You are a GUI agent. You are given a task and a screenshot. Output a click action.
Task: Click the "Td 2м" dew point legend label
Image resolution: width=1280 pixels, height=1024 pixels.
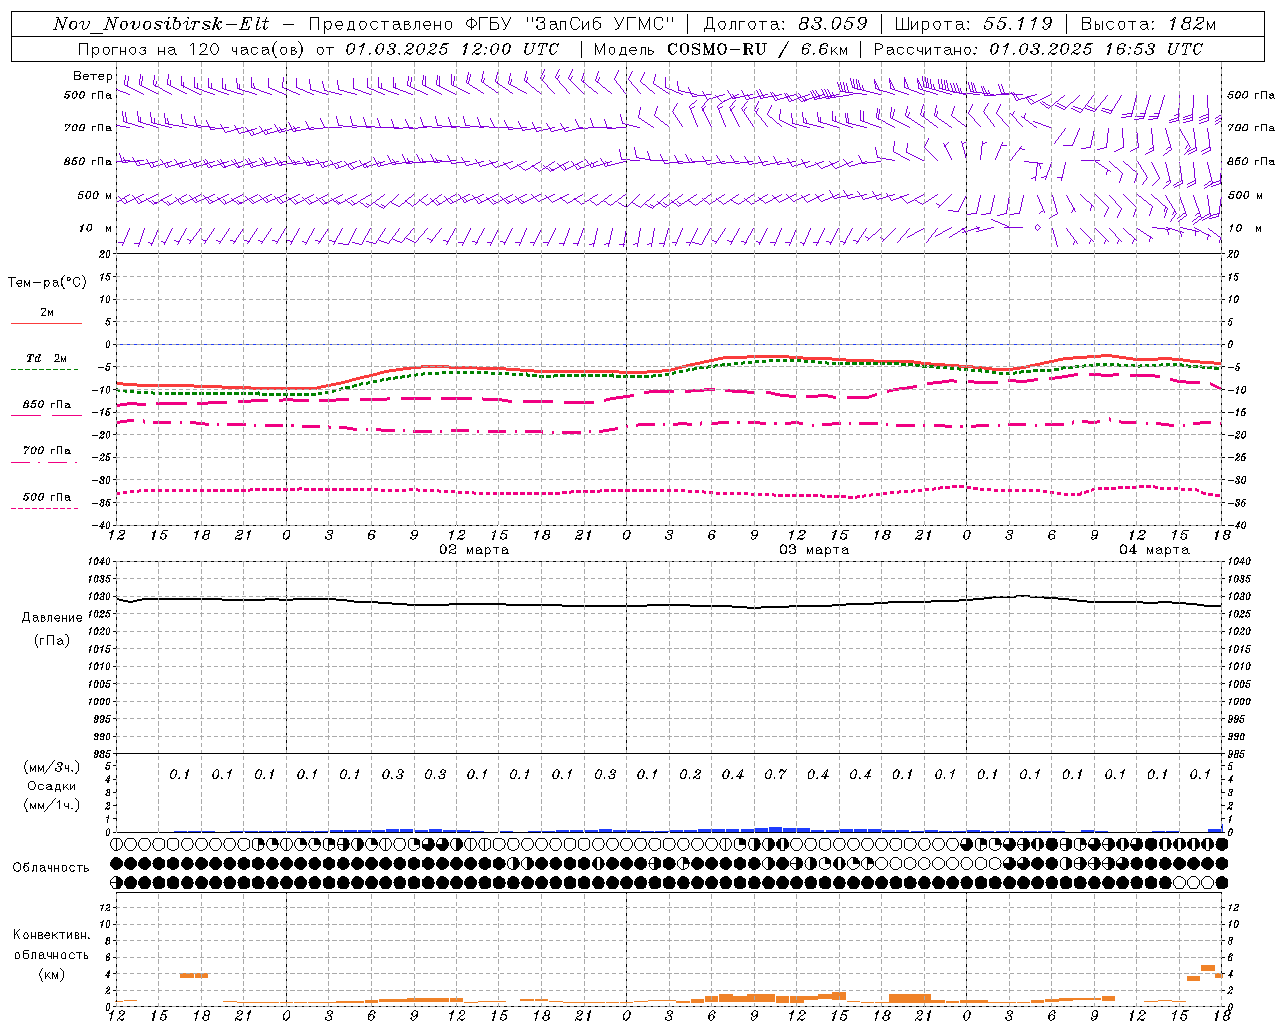pyautogui.click(x=47, y=358)
